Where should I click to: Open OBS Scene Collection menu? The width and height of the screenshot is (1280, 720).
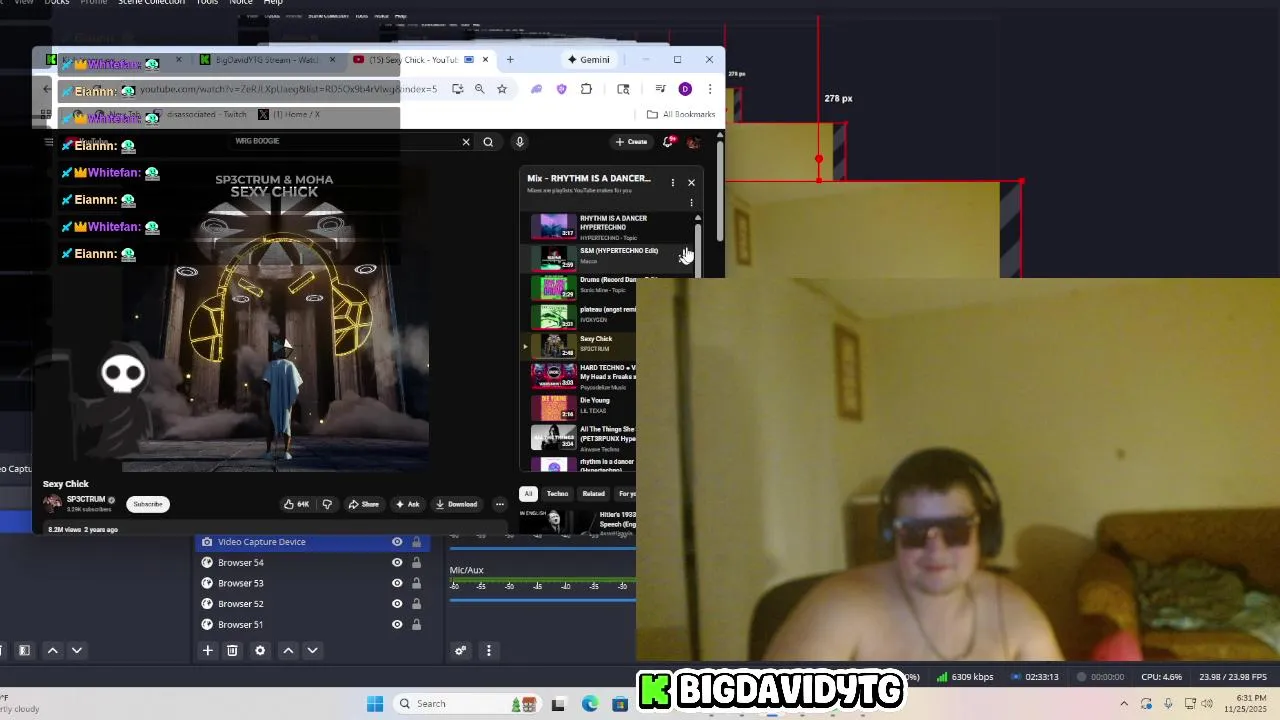tap(151, 3)
